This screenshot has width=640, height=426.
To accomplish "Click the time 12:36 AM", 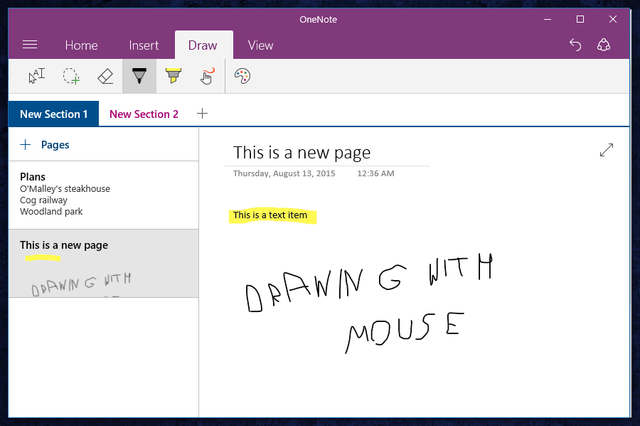I will [376, 173].
